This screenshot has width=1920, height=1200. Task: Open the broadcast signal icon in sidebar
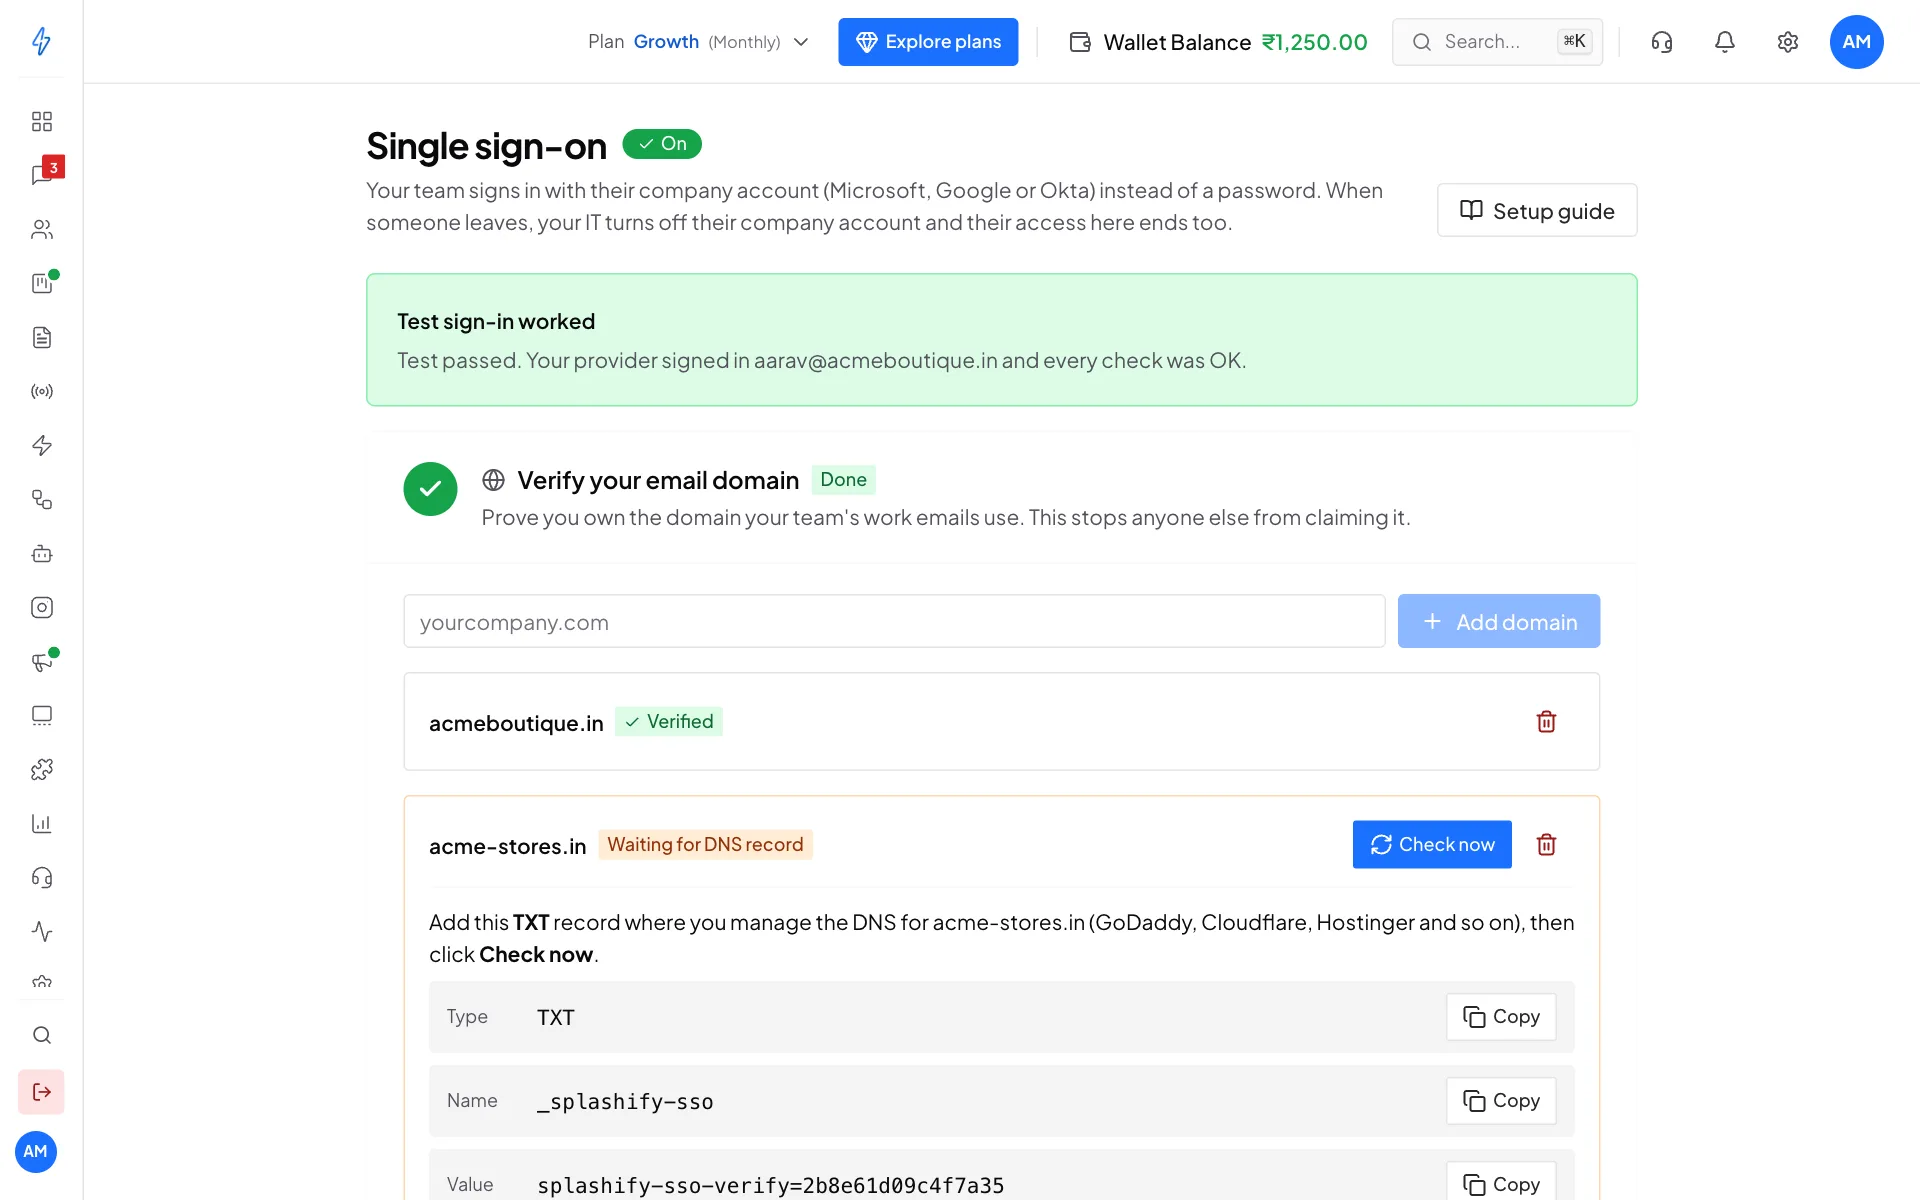(x=41, y=391)
